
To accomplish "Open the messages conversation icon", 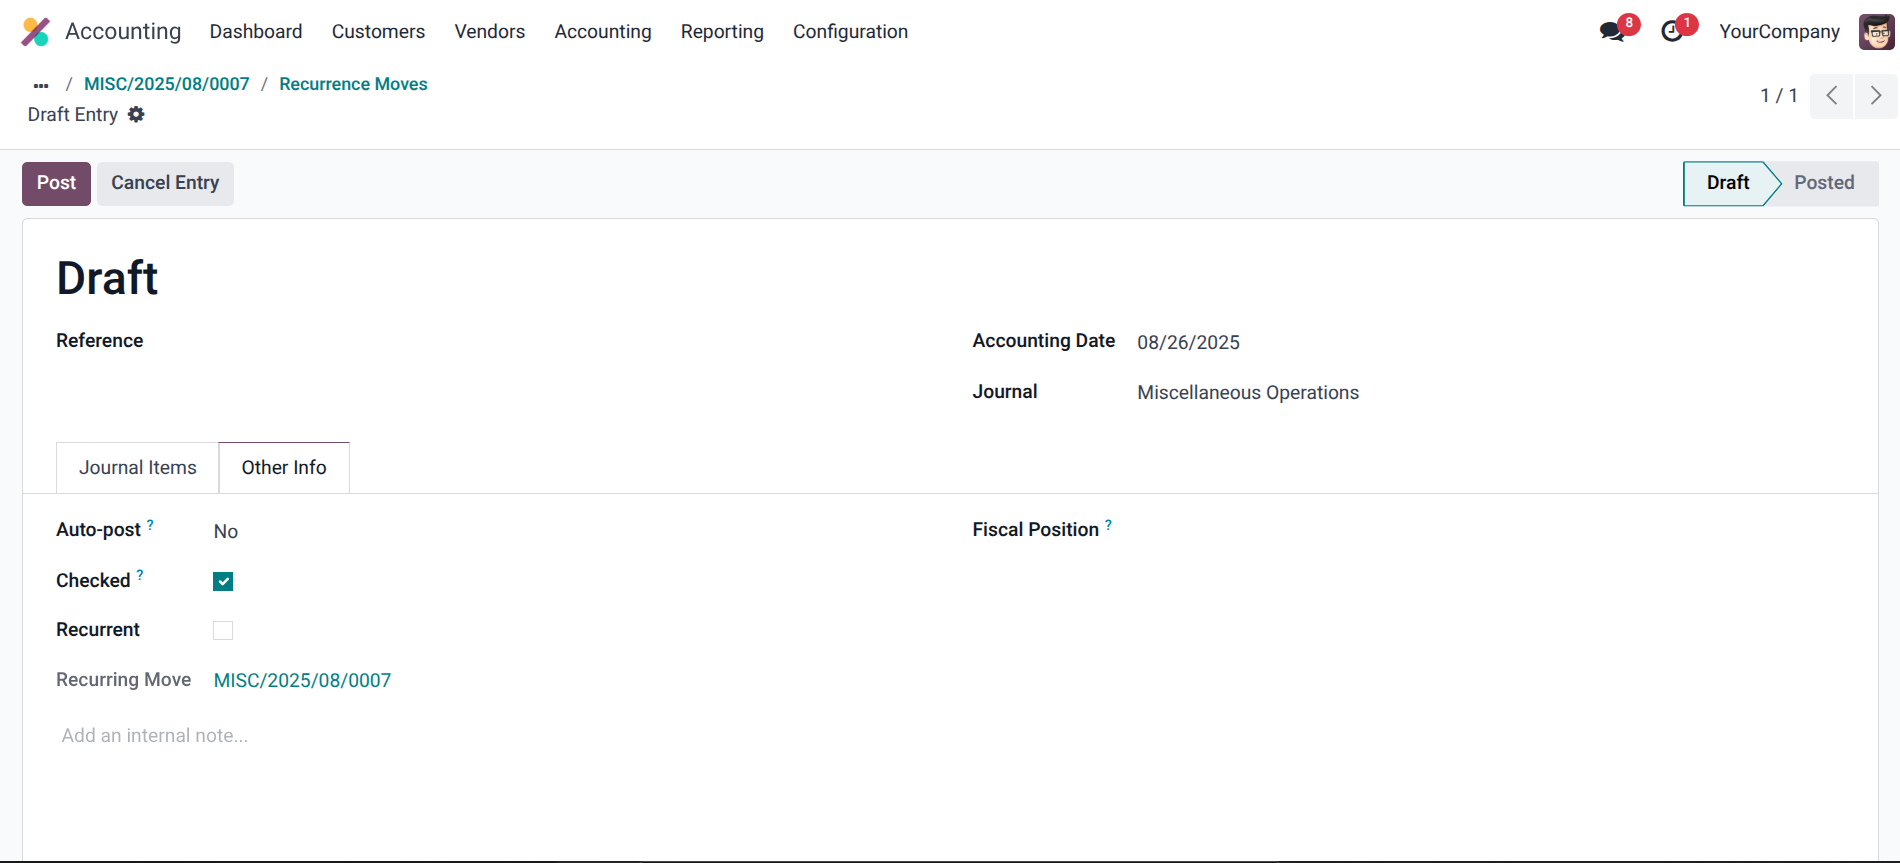I will 1611,32.
